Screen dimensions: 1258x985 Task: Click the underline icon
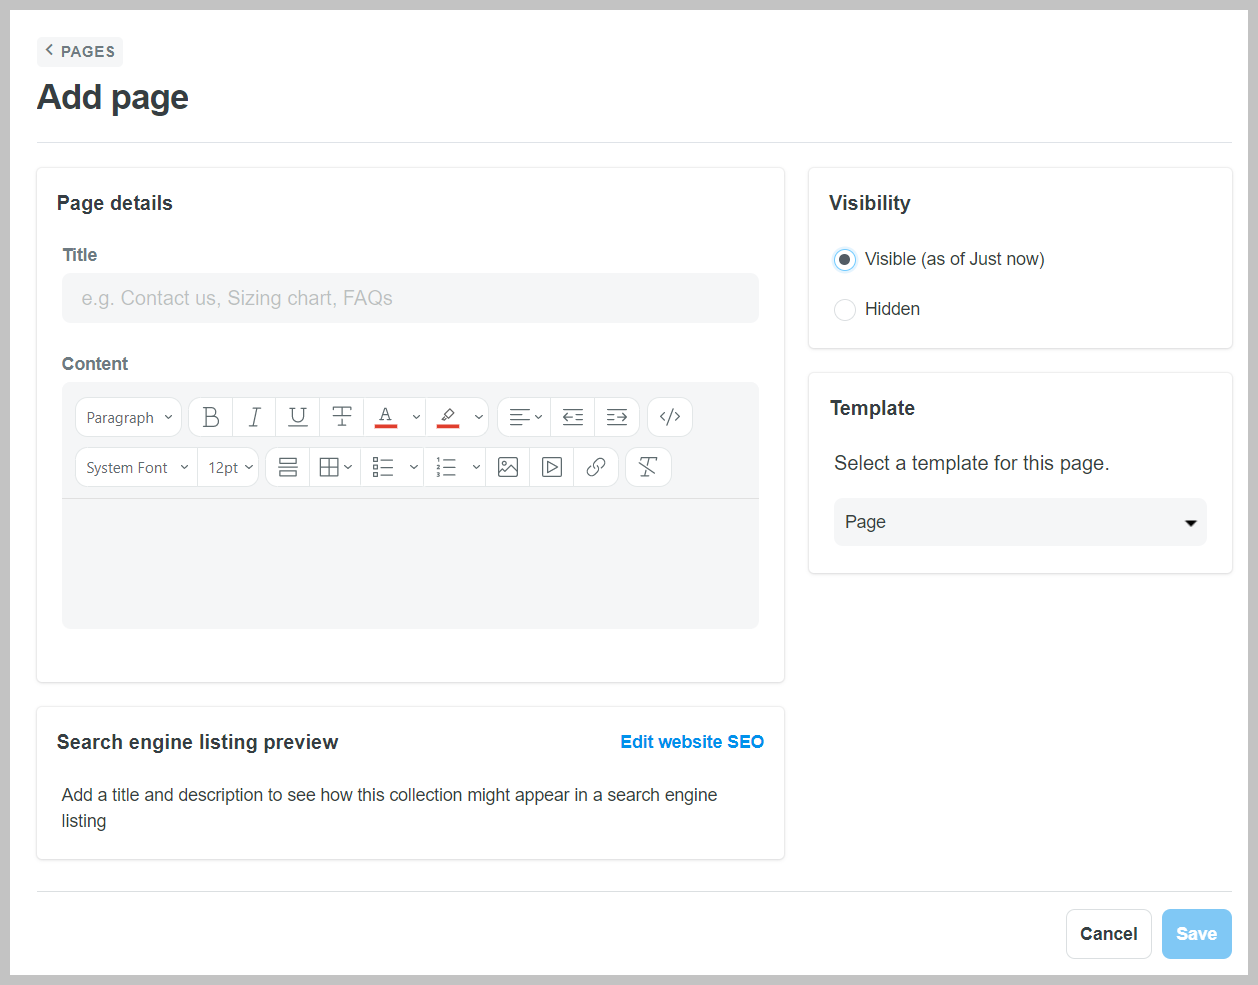tap(298, 417)
